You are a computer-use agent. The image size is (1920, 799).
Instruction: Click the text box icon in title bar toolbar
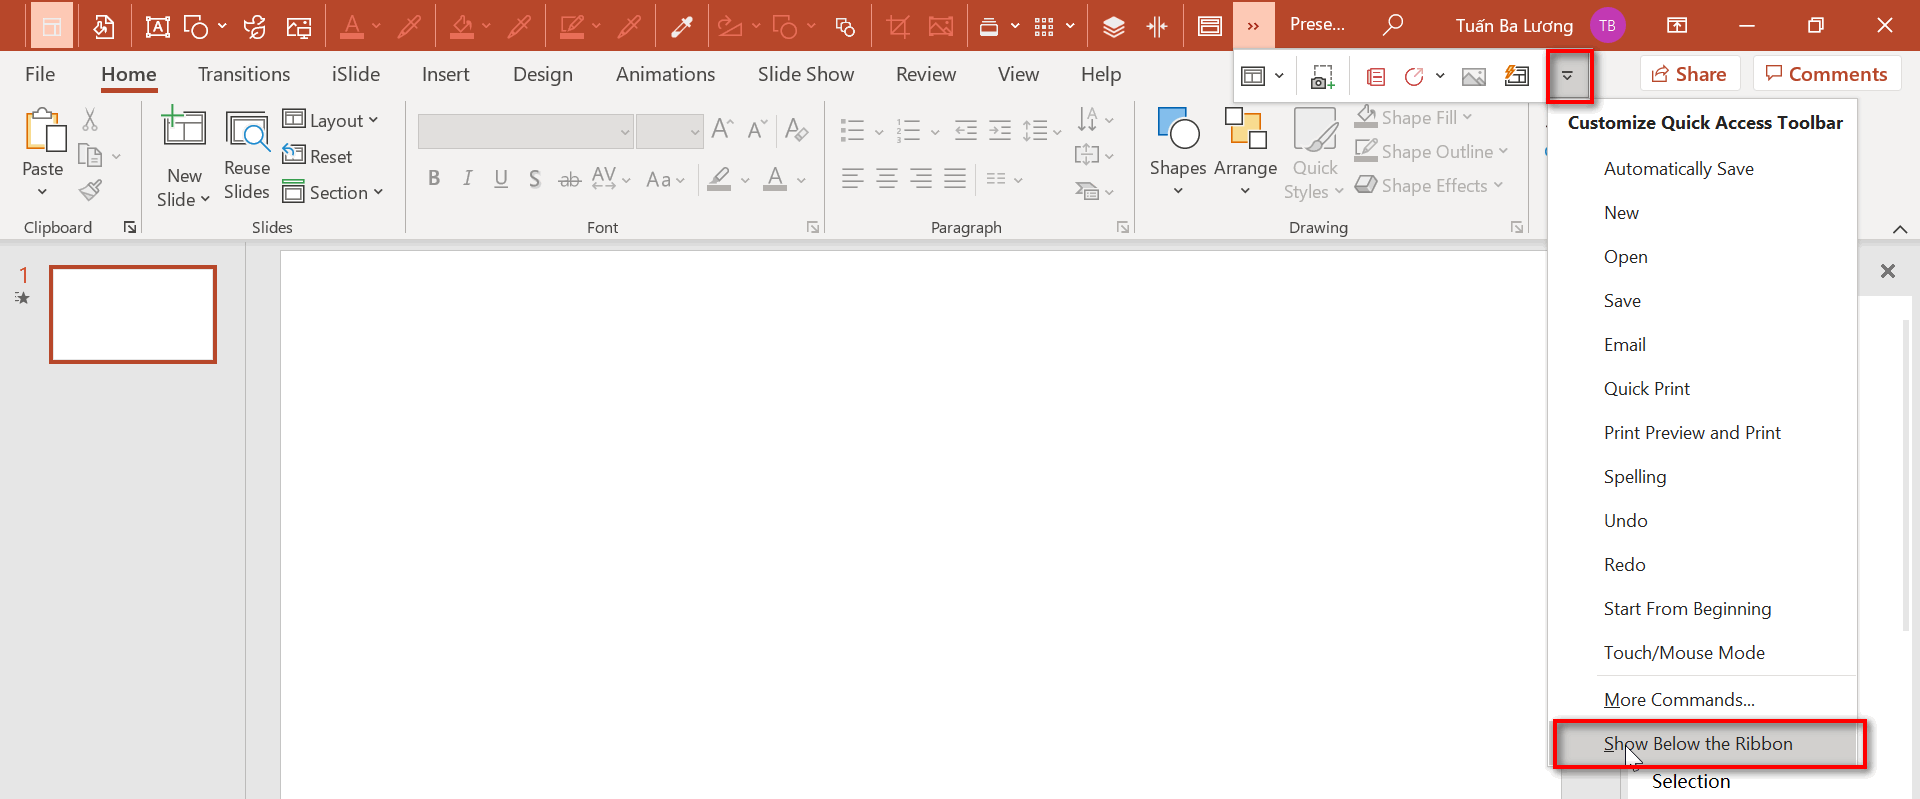point(157,26)
